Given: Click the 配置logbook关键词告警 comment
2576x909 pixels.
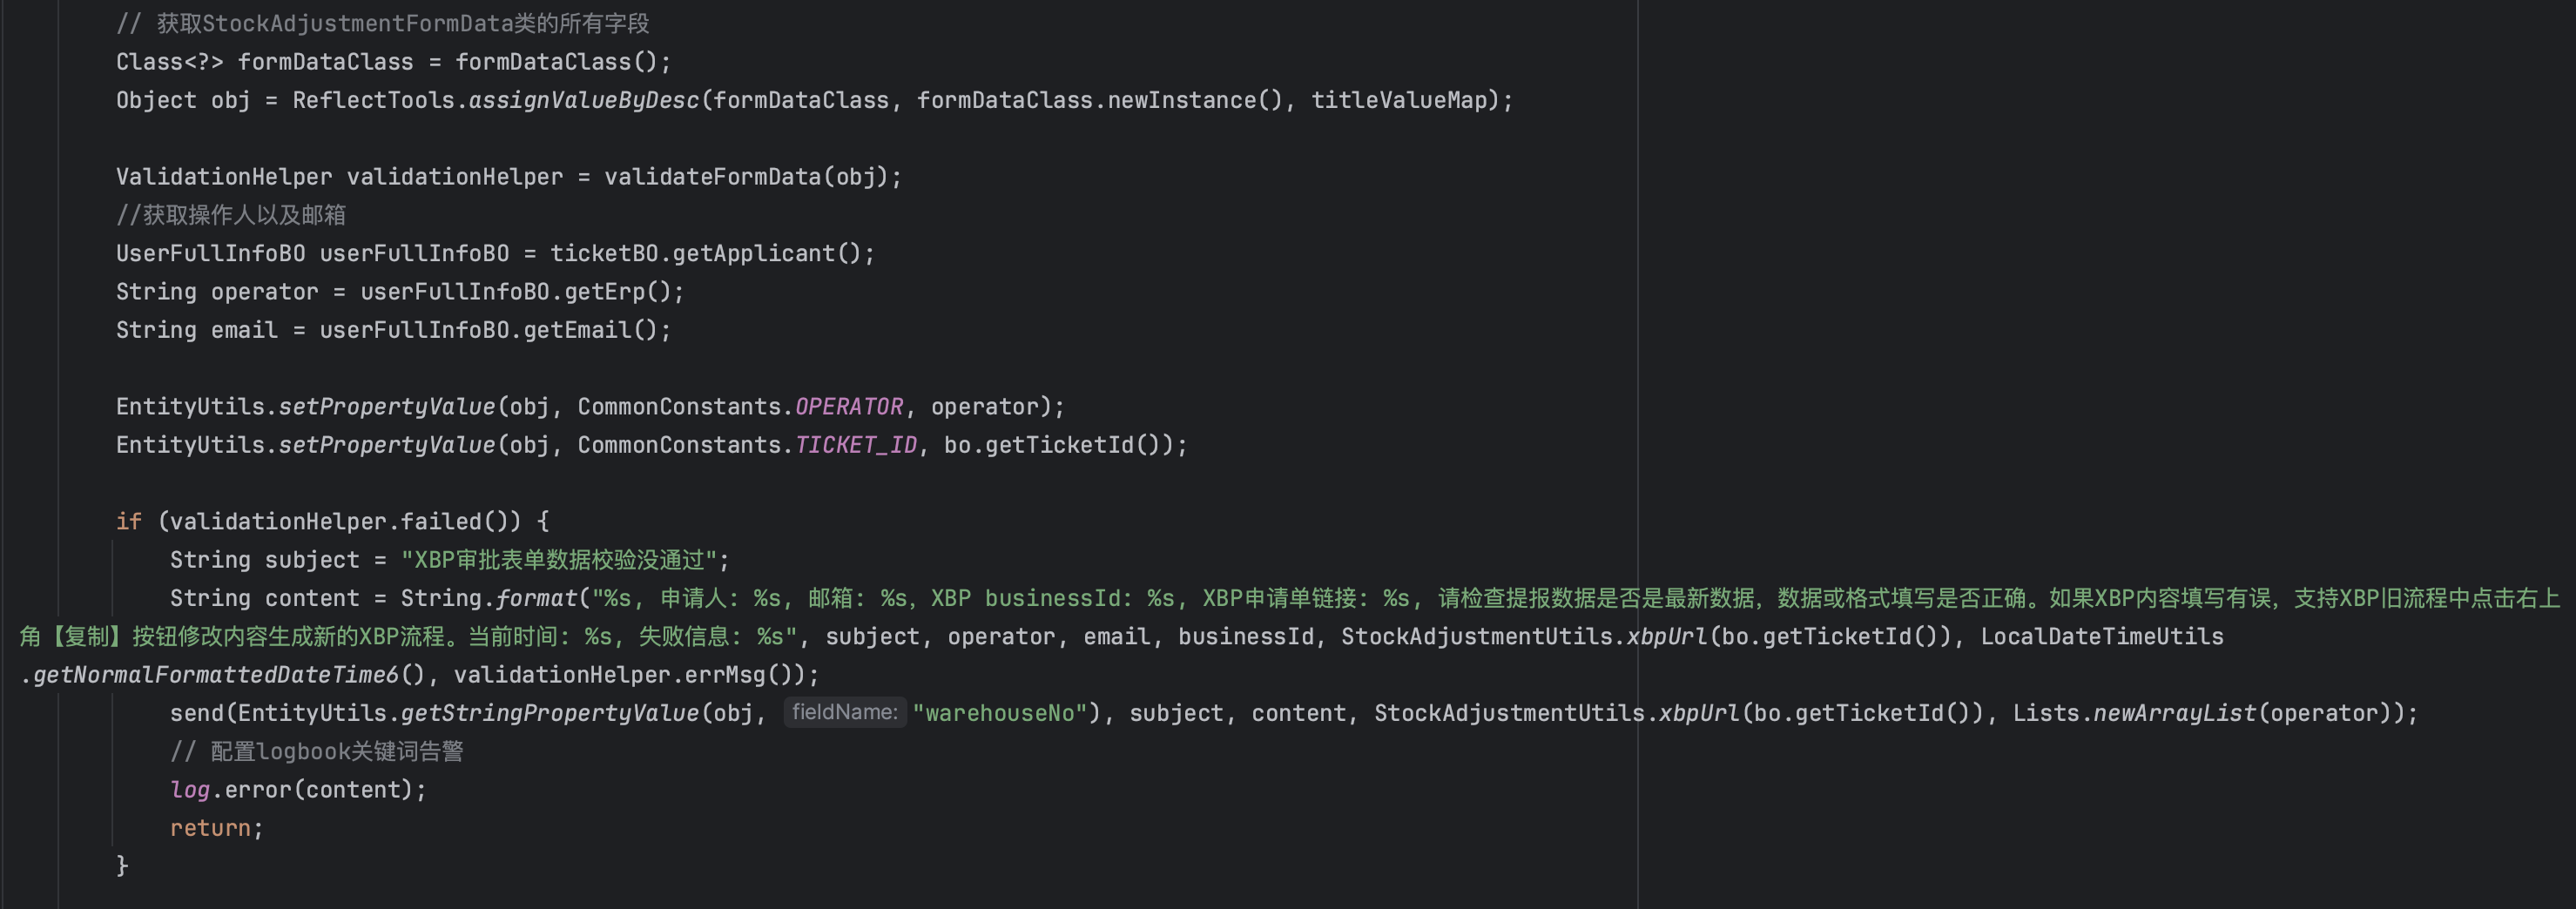Looking at the screenshot, I should point(317,751).
